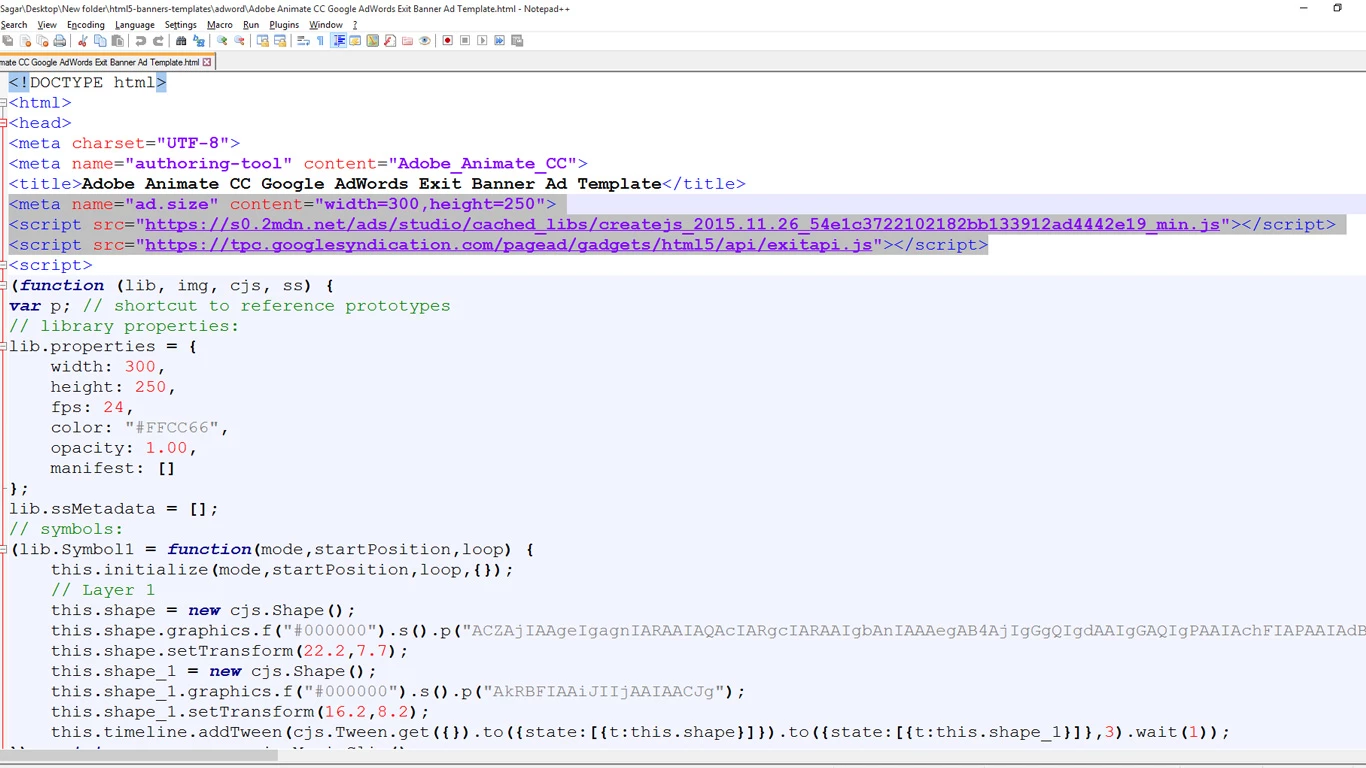
Task: Open the Language menu
Action: 135,25
